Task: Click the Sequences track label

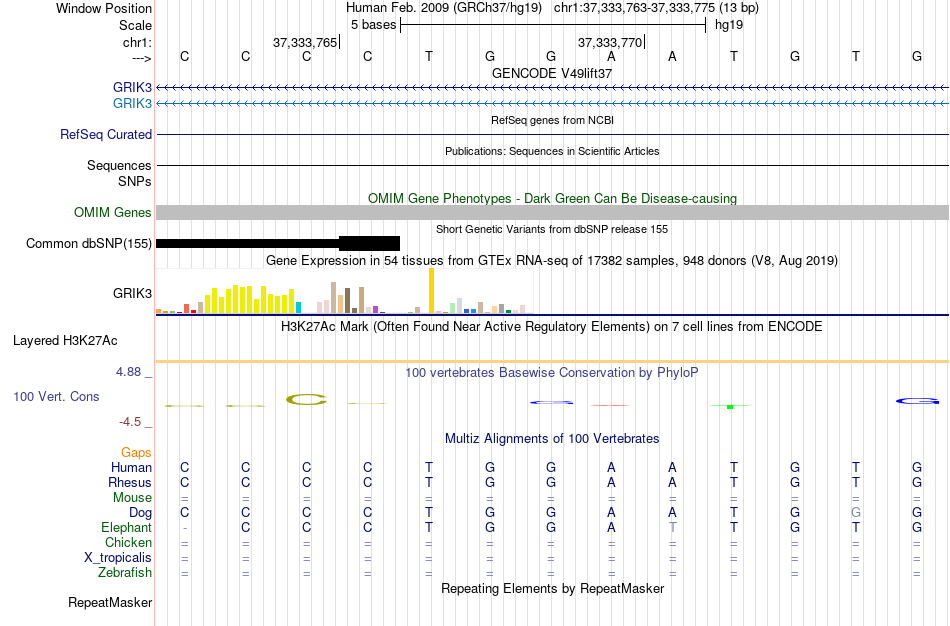Action: click(119, 165)
